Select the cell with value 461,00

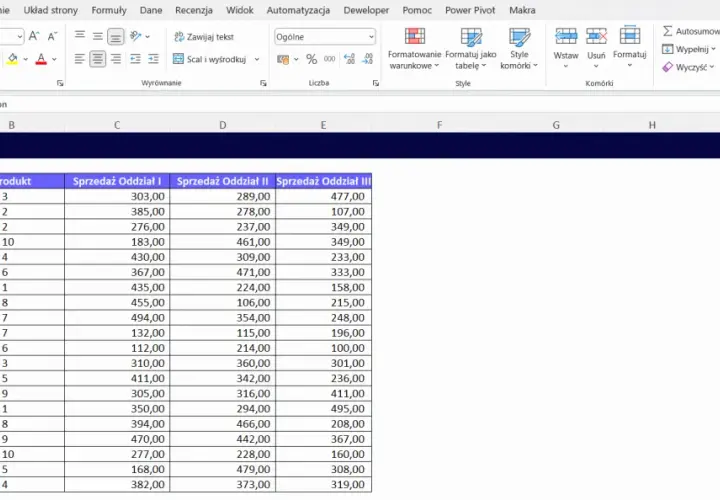coord(223,242)
